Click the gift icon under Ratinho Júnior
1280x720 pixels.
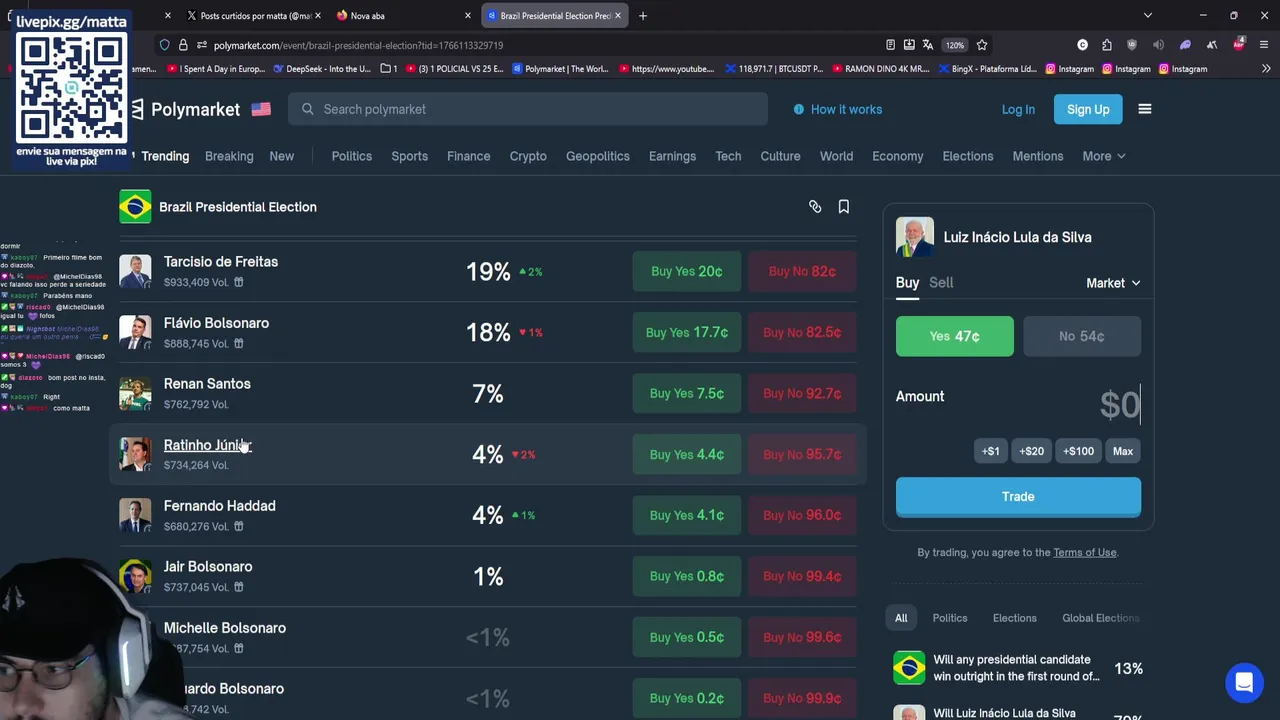click(x=238, y=465)
